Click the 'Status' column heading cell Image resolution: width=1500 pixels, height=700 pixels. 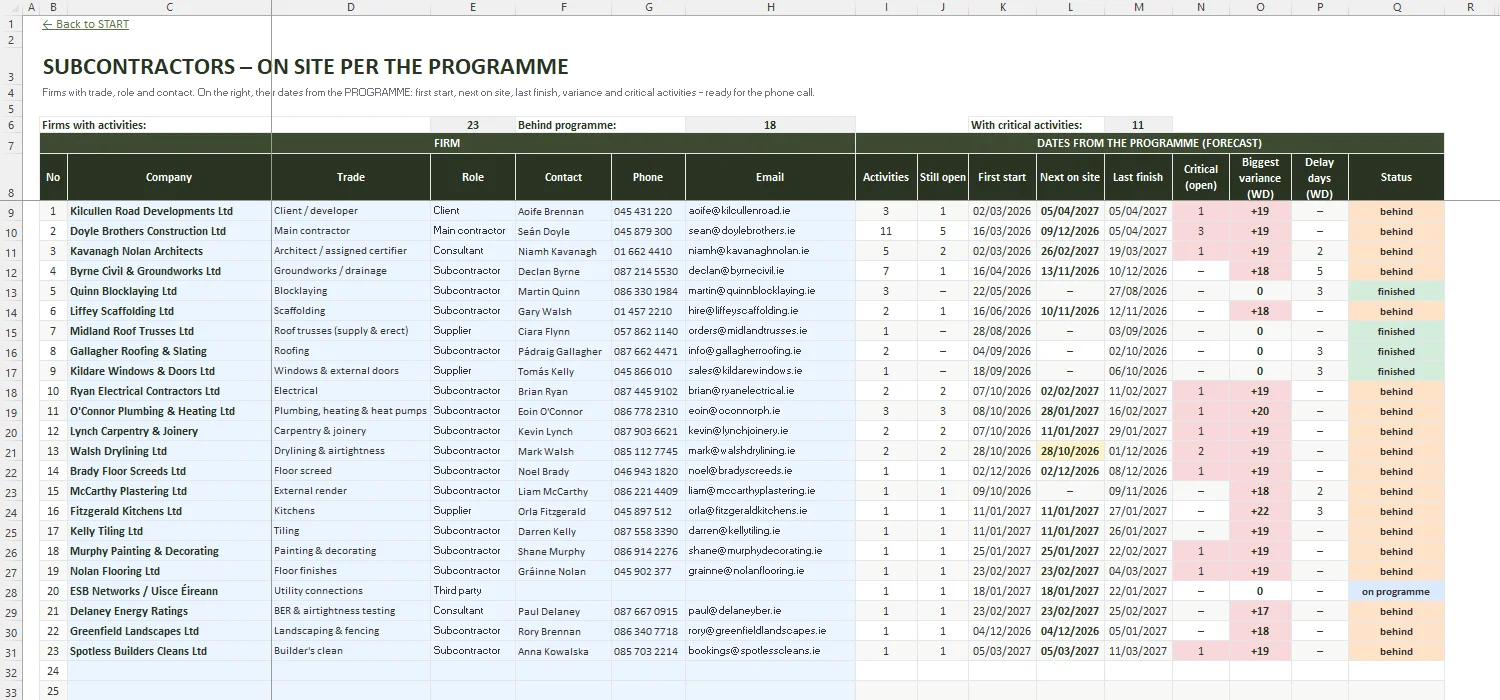1396,177
